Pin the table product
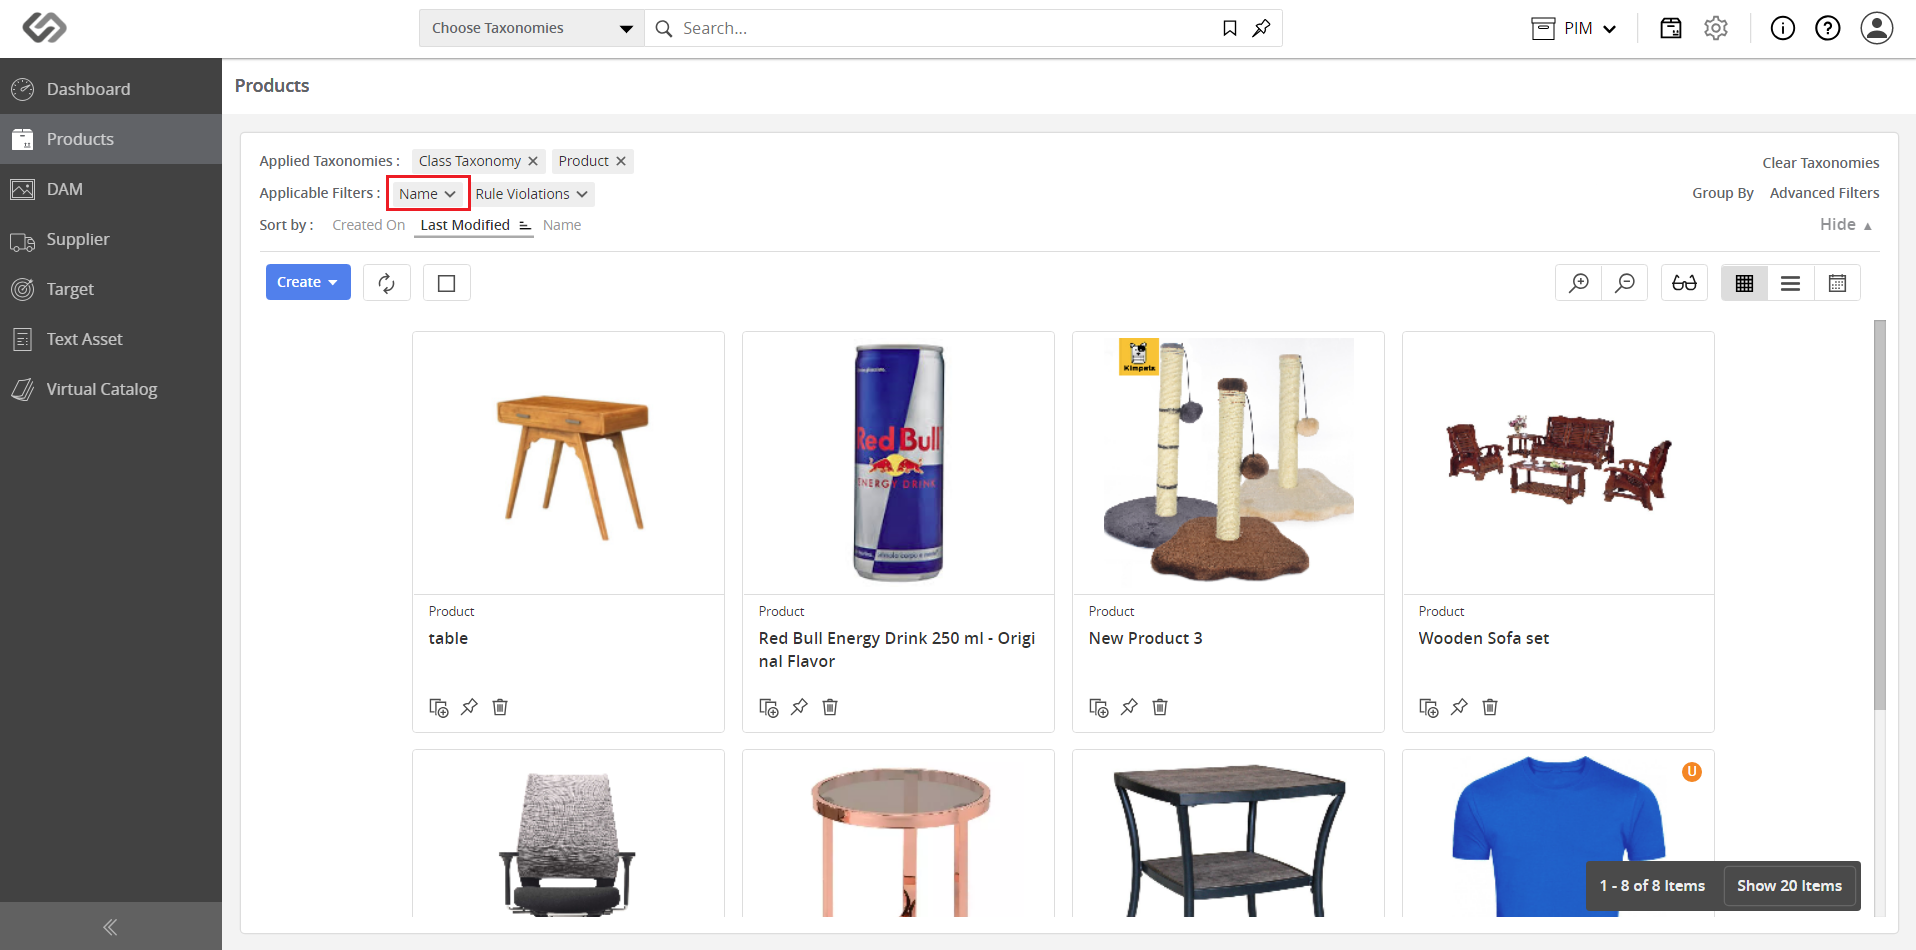This screenshot has width=1916, height=950. 469,707
